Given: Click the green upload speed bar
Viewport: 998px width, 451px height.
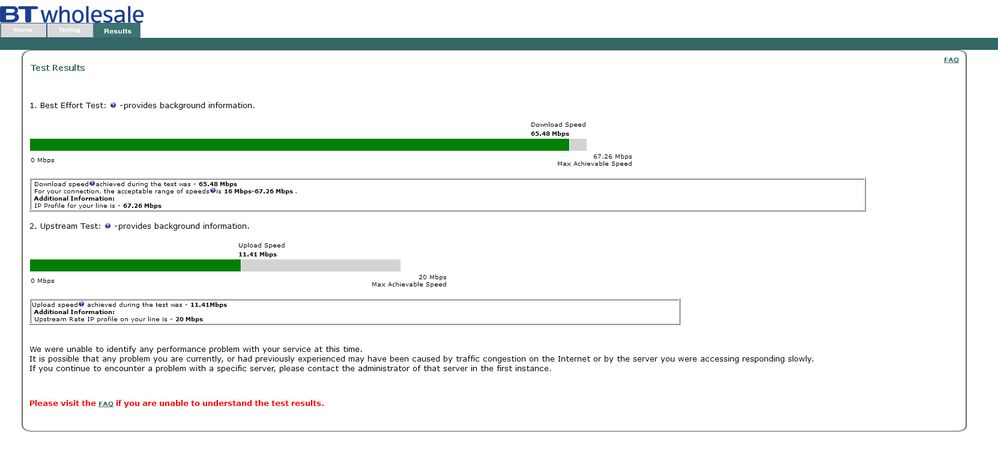Looking at the screenshot, I should [135, 265].
